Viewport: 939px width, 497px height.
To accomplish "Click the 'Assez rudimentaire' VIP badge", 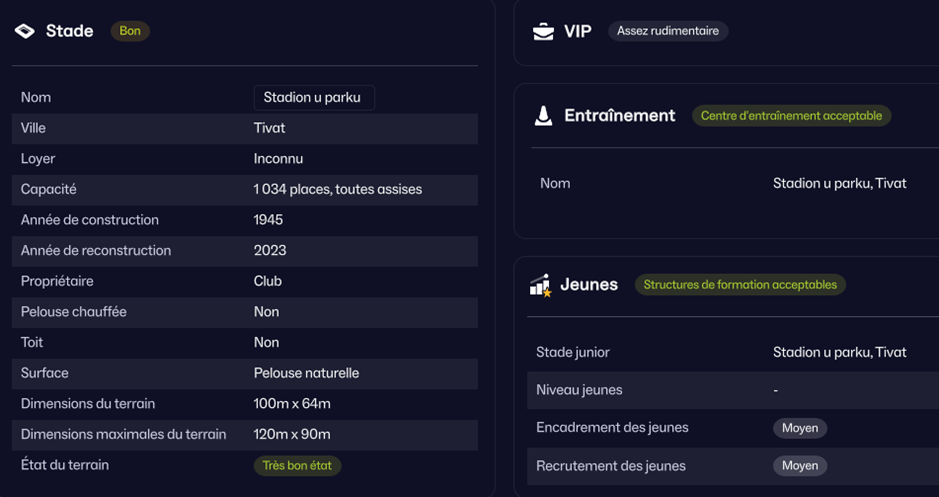I will click(x=668, y=31).
